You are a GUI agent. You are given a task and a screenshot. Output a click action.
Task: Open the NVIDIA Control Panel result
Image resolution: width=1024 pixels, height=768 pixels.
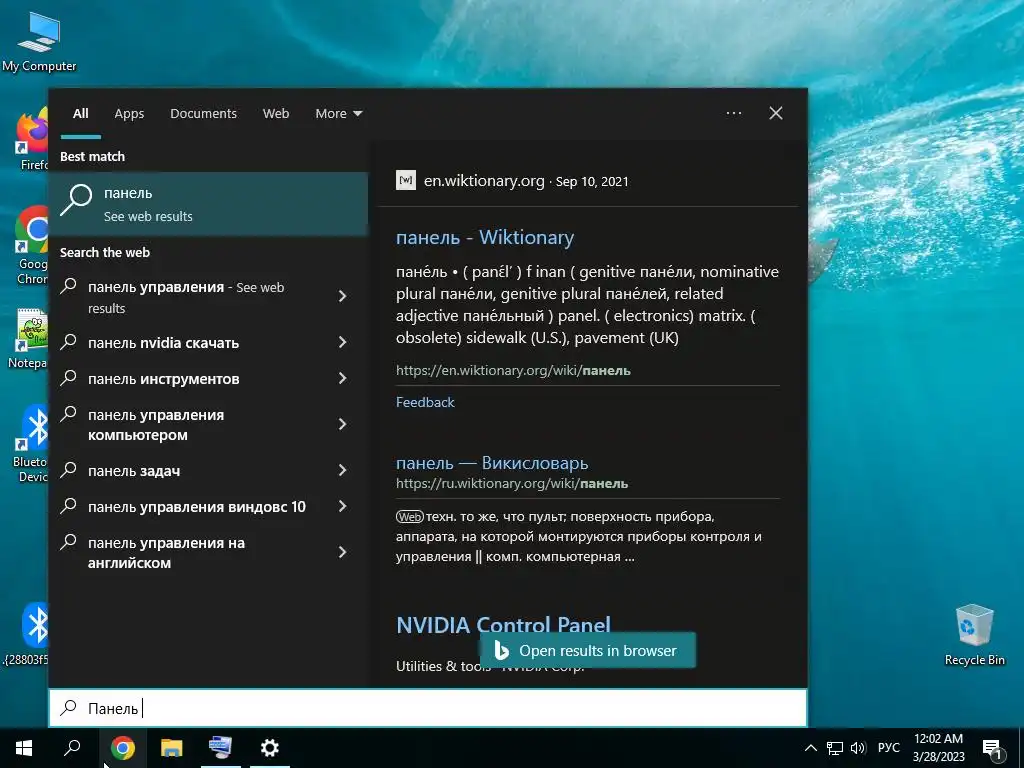[504, 625]
